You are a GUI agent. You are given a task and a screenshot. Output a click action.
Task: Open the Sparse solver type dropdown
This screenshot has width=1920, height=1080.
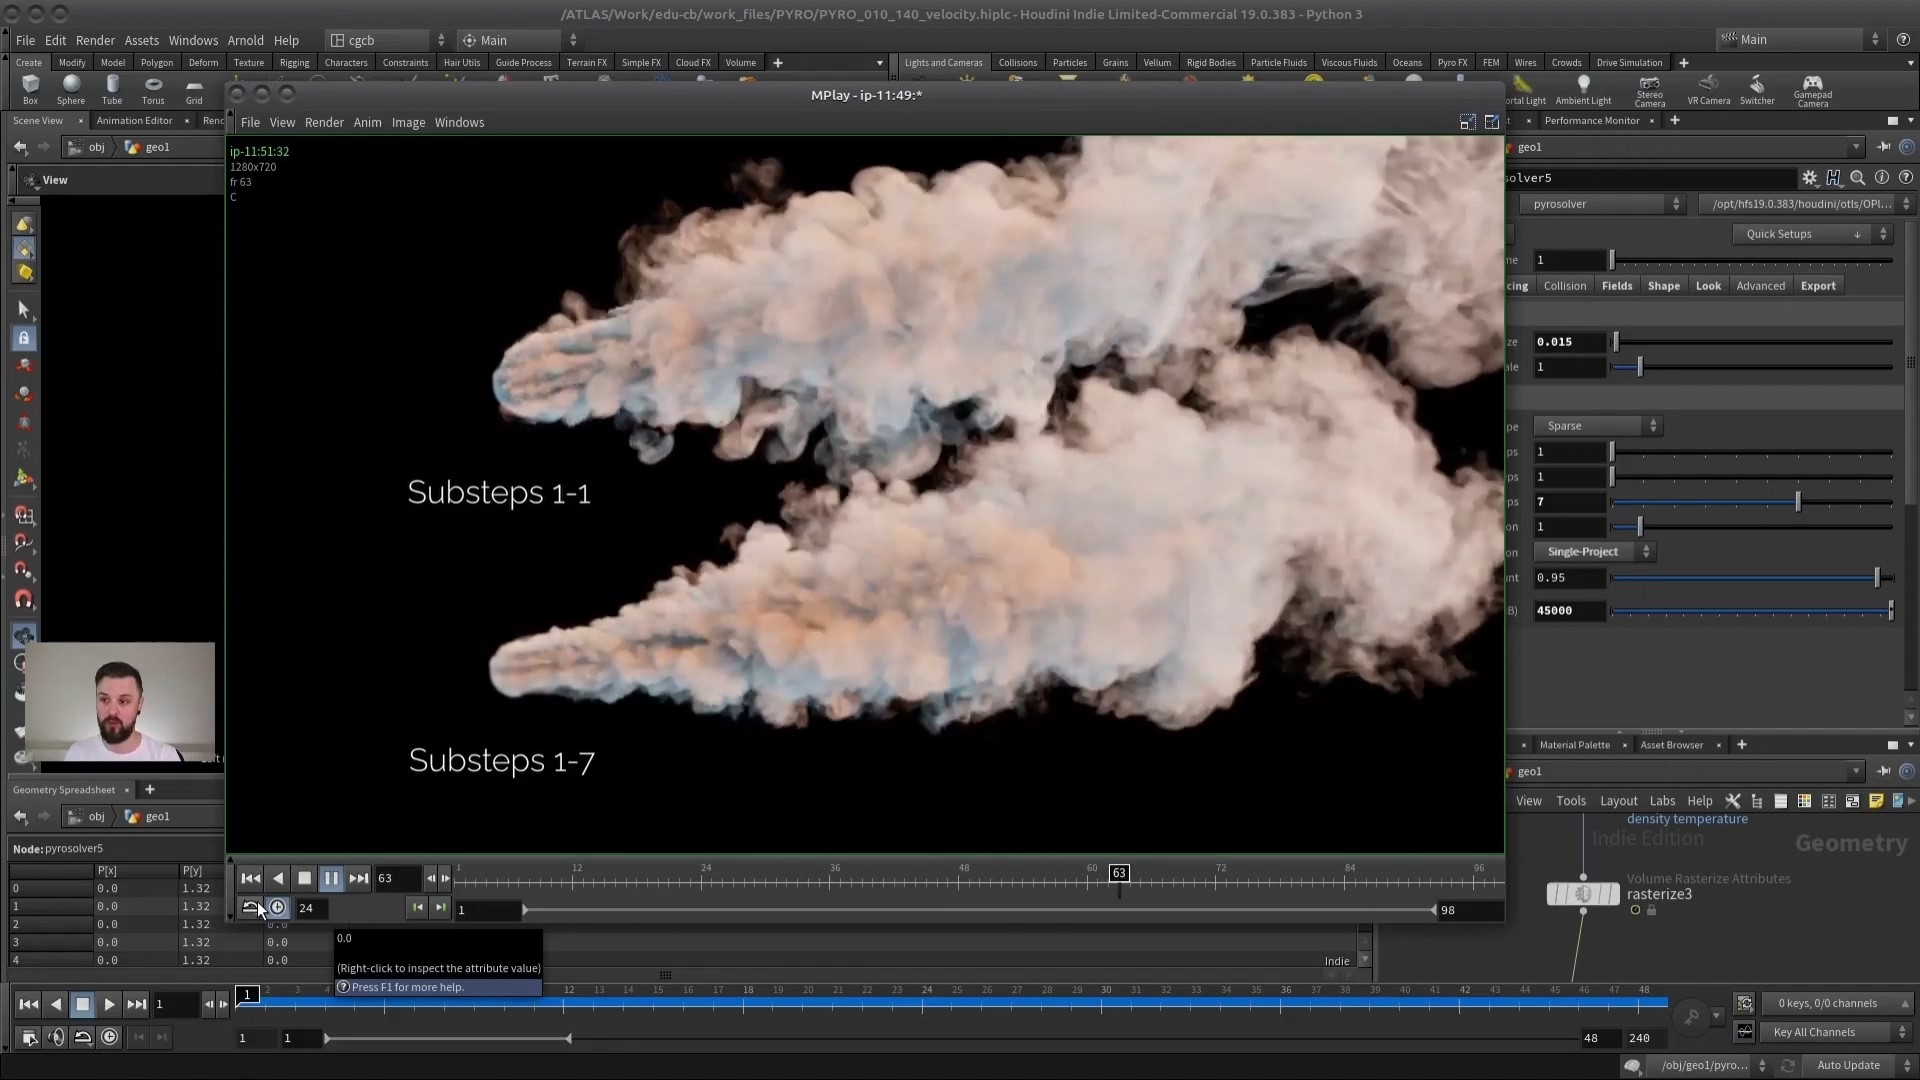(1597, 426)
